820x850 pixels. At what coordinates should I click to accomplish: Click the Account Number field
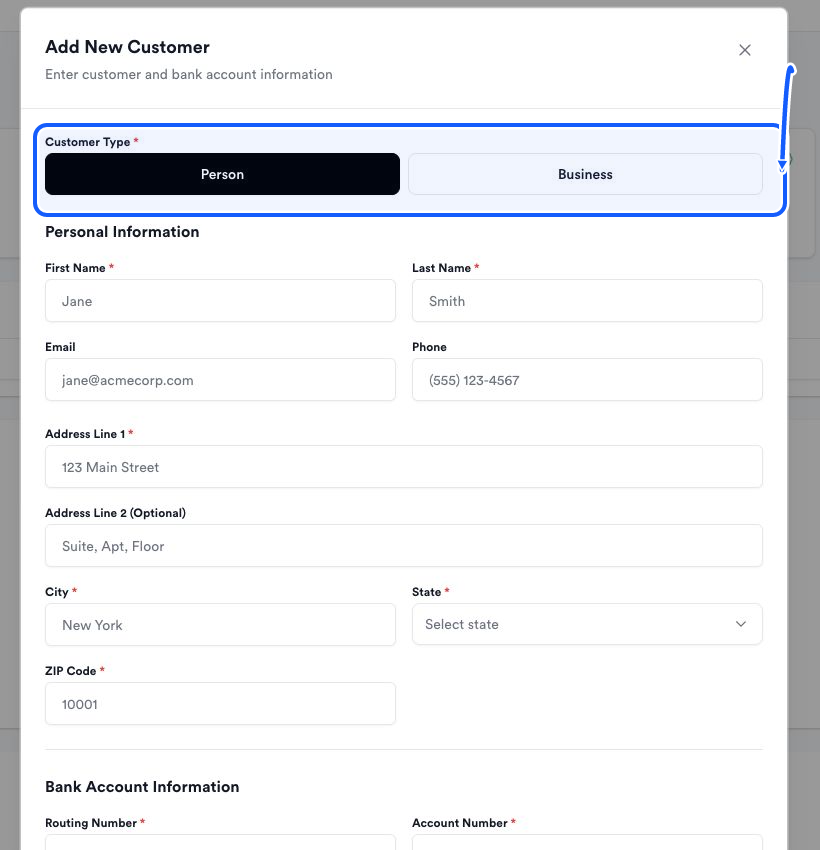click(587, 842)
